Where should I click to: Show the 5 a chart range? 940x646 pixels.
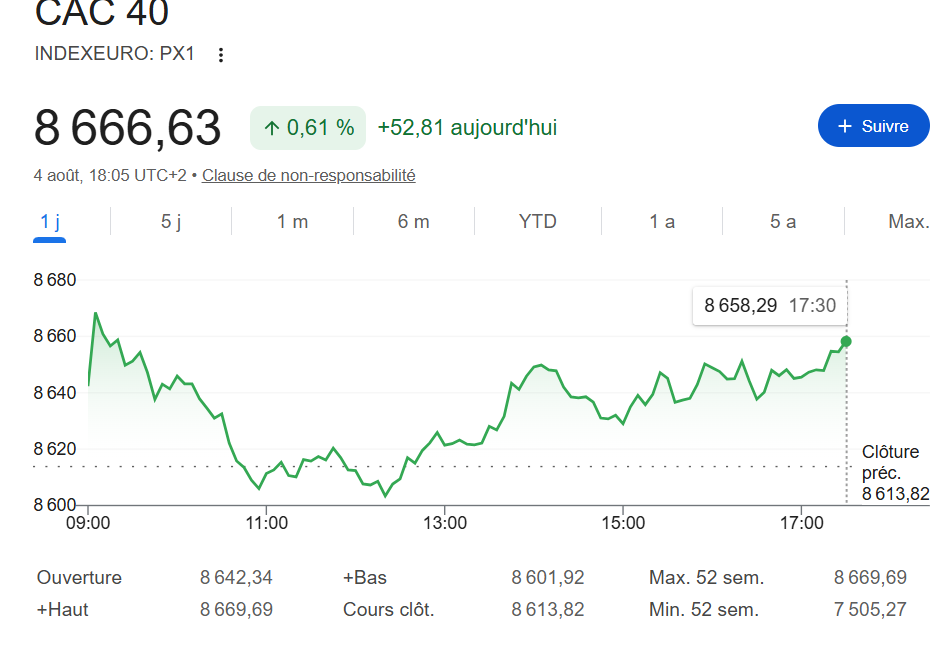pyautogui.click(x=783, y=222)
